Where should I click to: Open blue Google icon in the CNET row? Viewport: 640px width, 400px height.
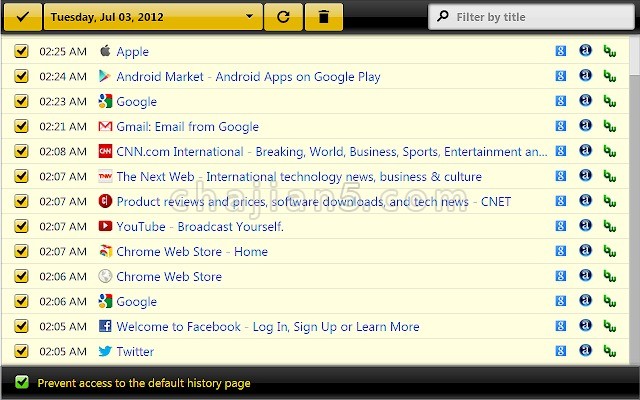(561, 201)
